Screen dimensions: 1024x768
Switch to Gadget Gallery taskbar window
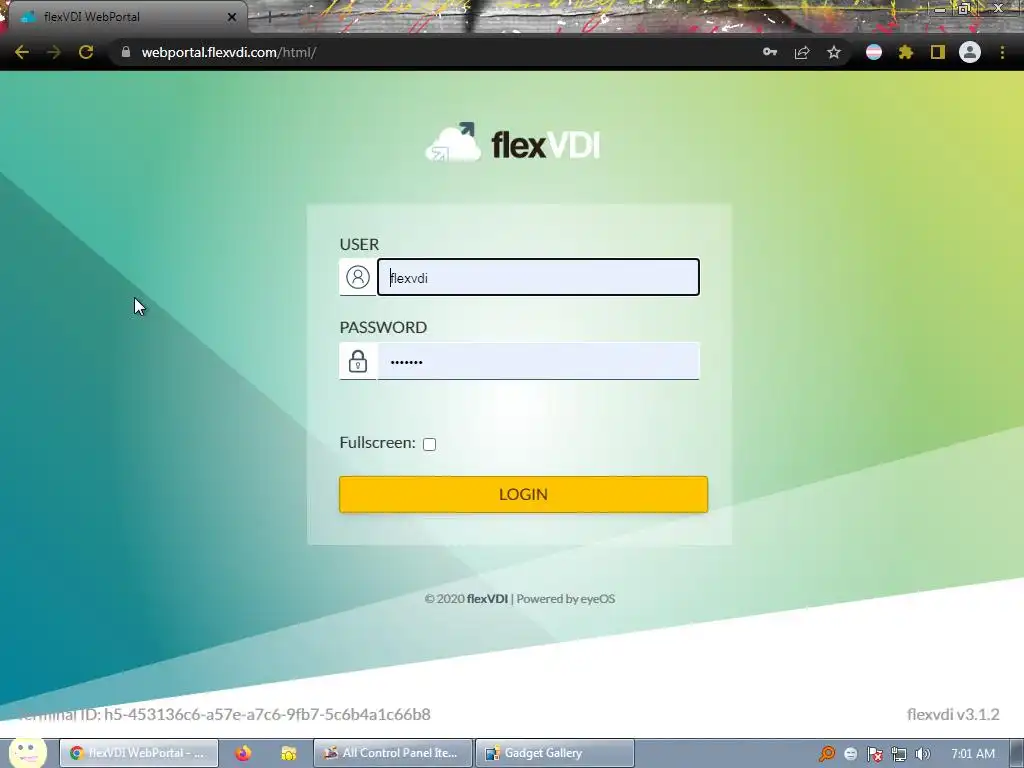(554, 753)
